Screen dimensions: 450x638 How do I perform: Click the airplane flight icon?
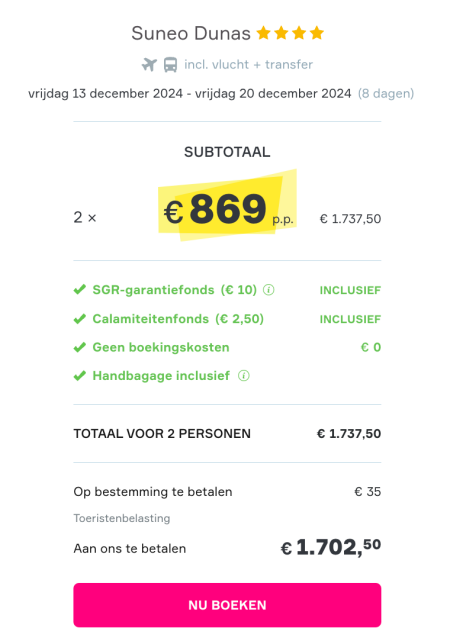149,64
